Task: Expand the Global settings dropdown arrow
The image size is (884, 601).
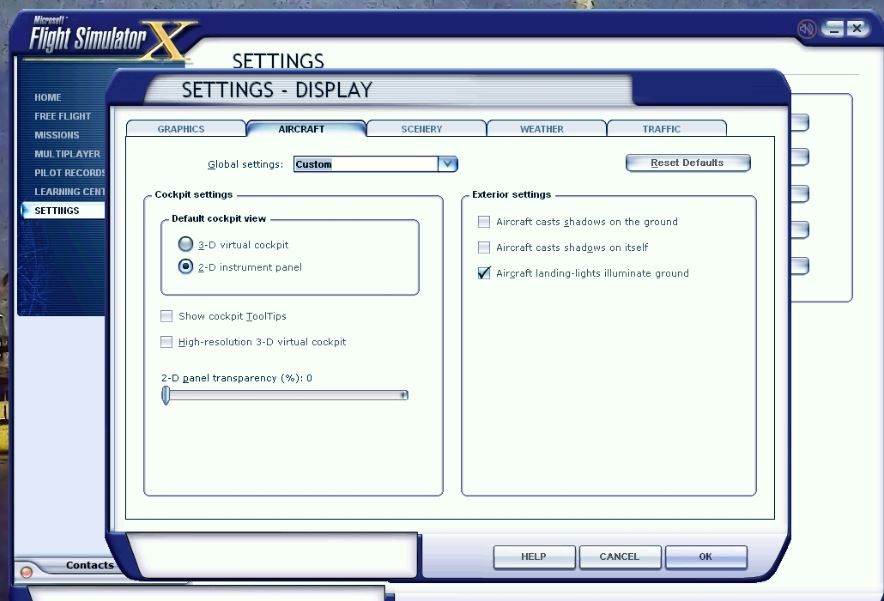Action: pos(448,164)
